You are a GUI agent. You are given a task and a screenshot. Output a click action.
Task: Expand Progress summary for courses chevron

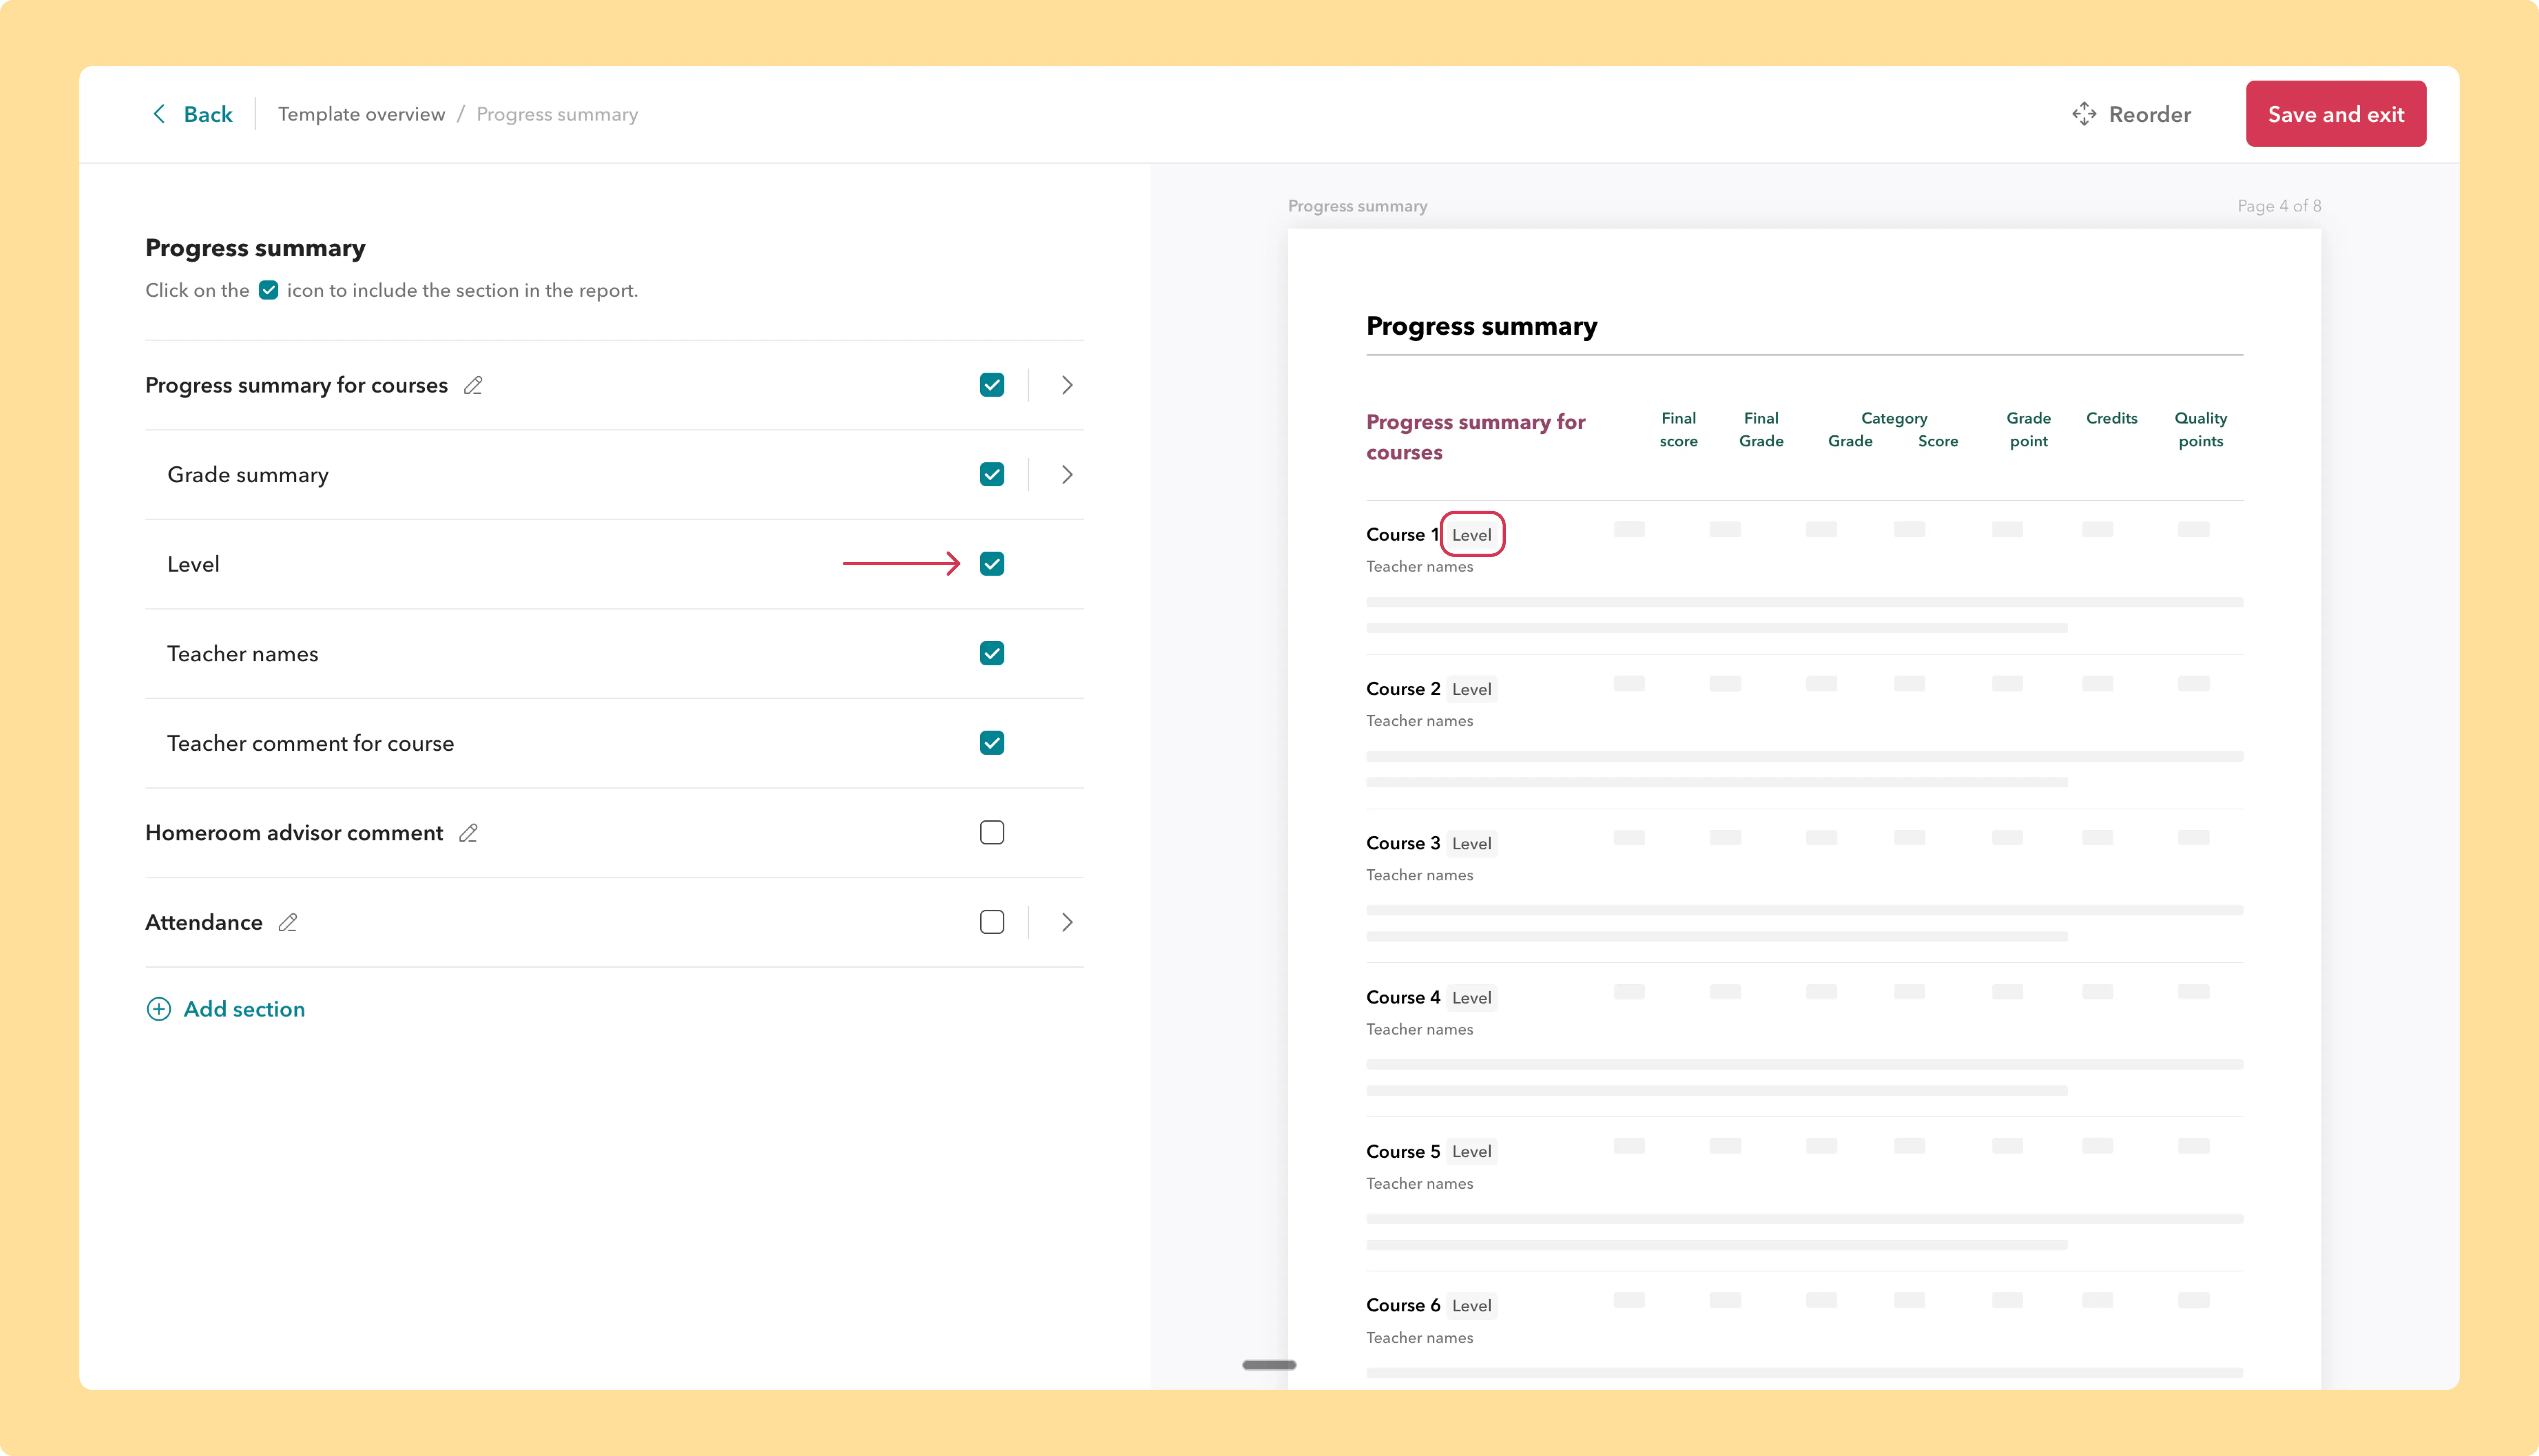click(1067, 385)
